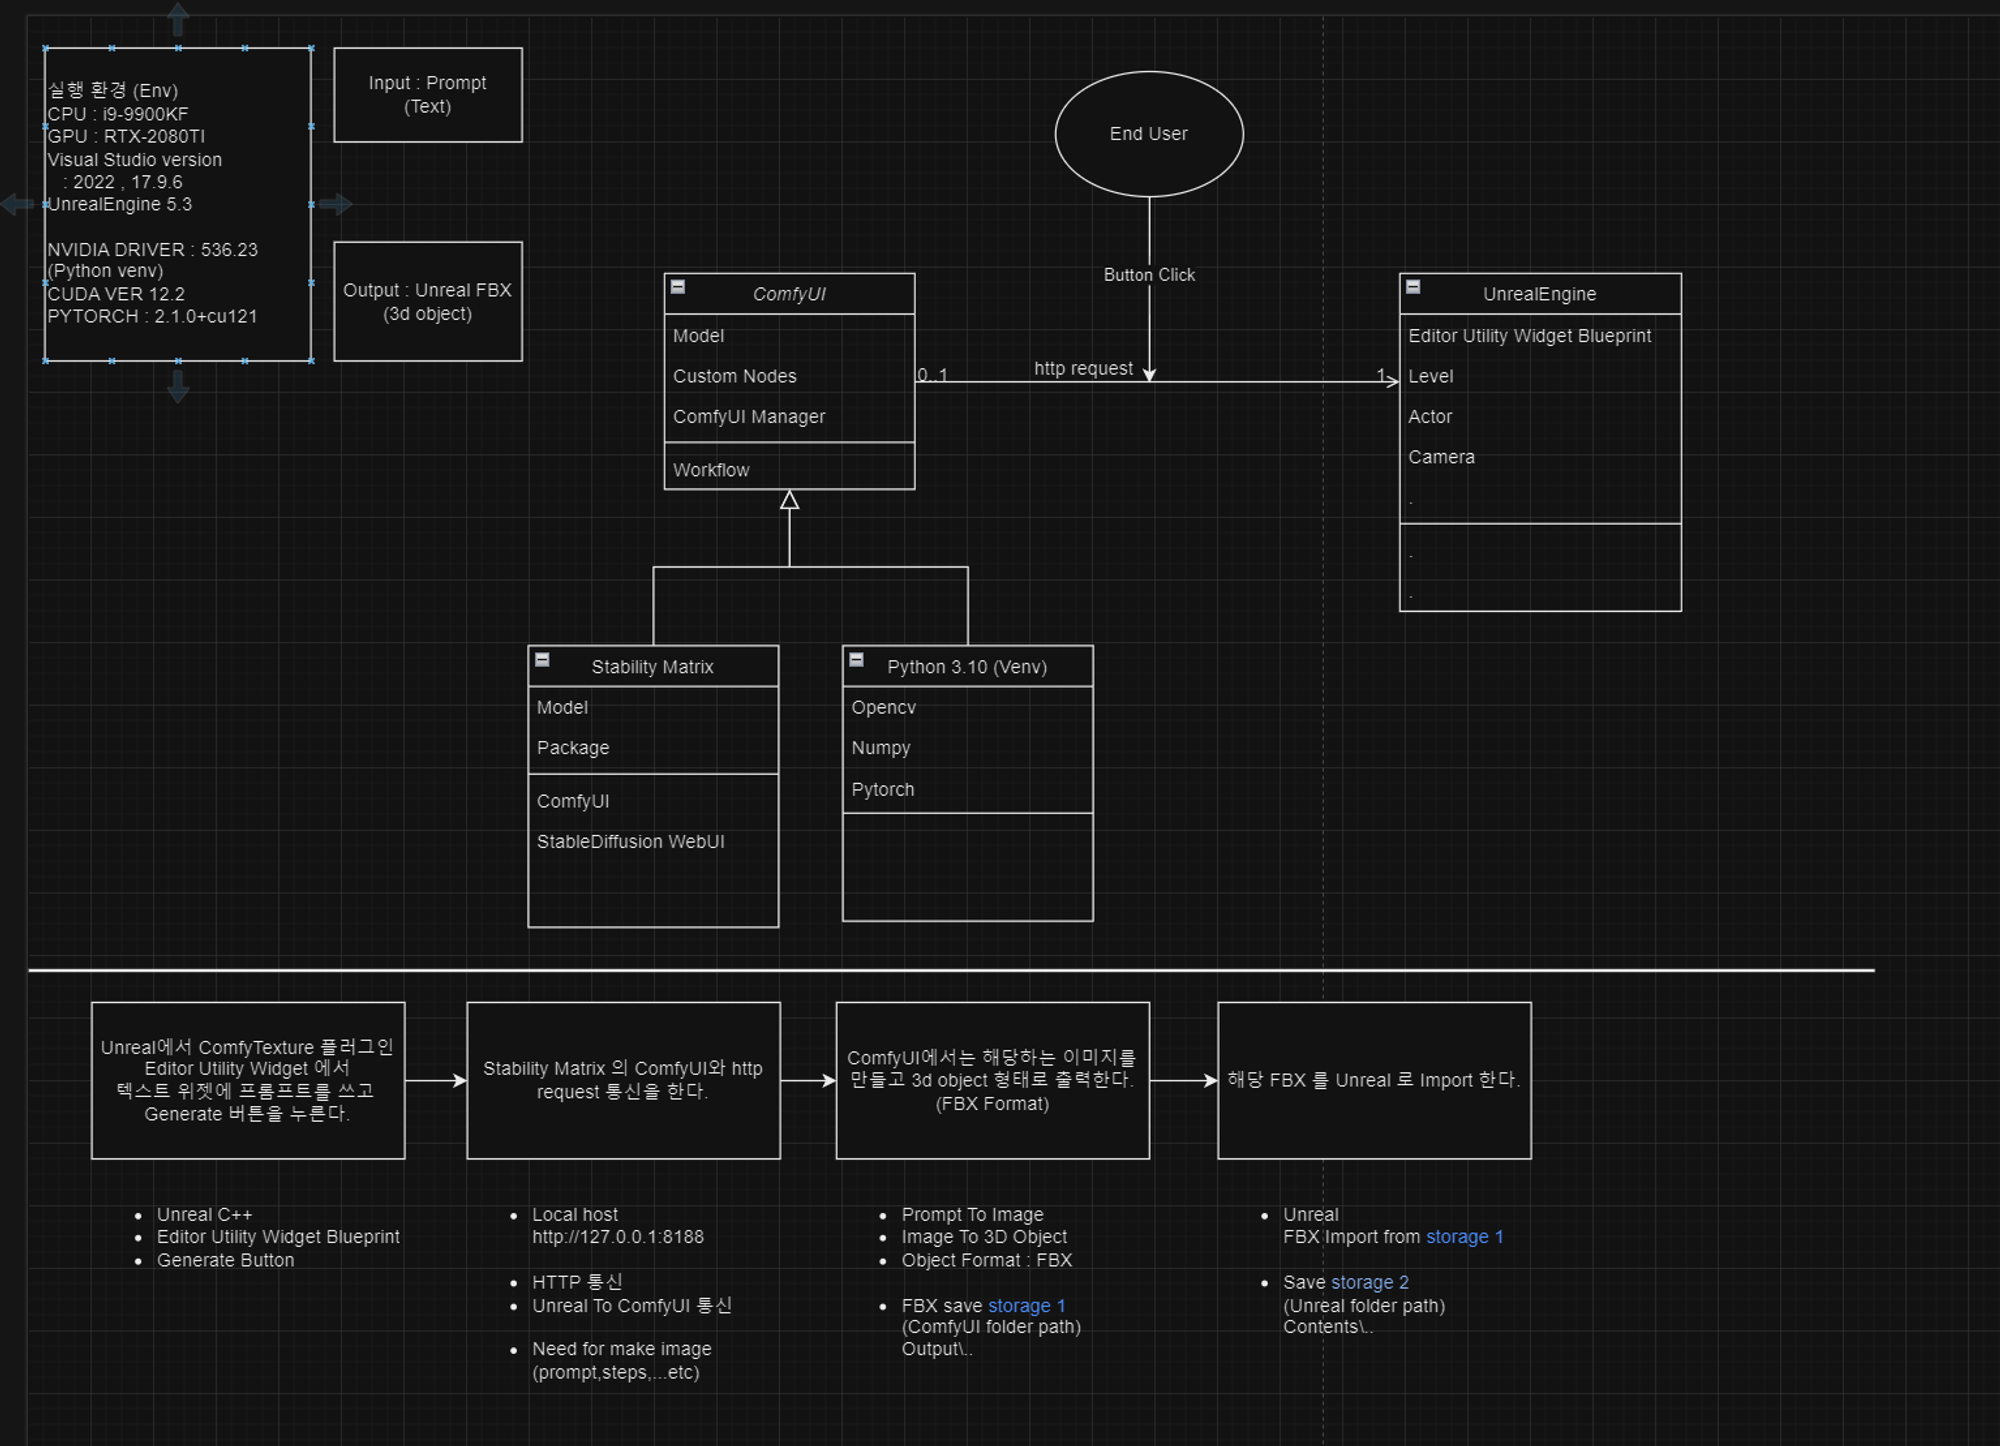2000x1446 pixels.
Task: Select the Camera row in UnrealEngine
Action: pyautogui.click(x=1441, y=457)
